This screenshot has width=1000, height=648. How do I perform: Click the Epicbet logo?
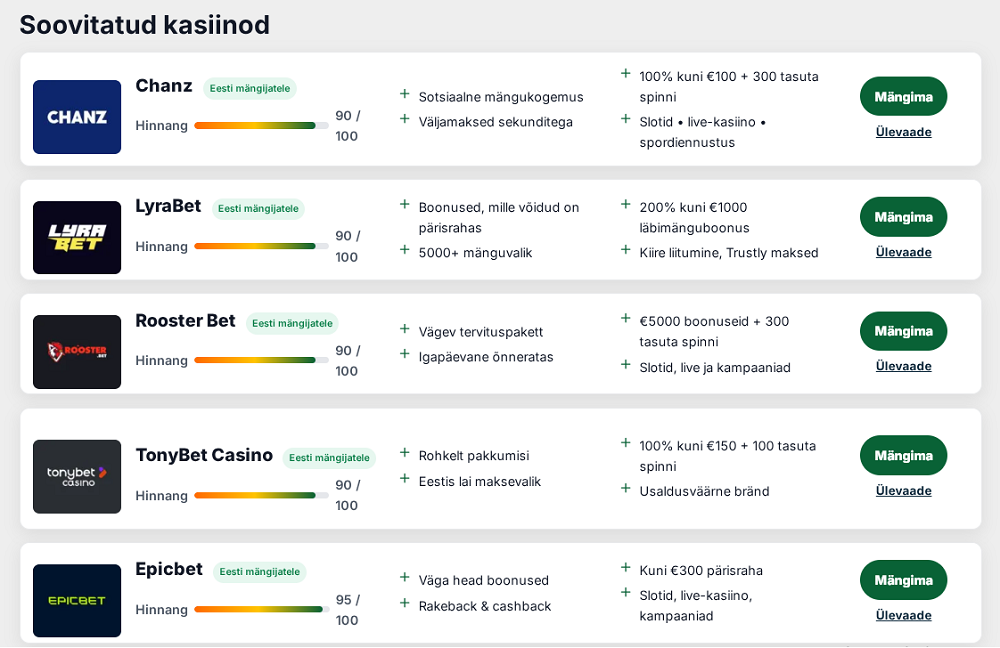pyautogui.click(x=77, y=600)
